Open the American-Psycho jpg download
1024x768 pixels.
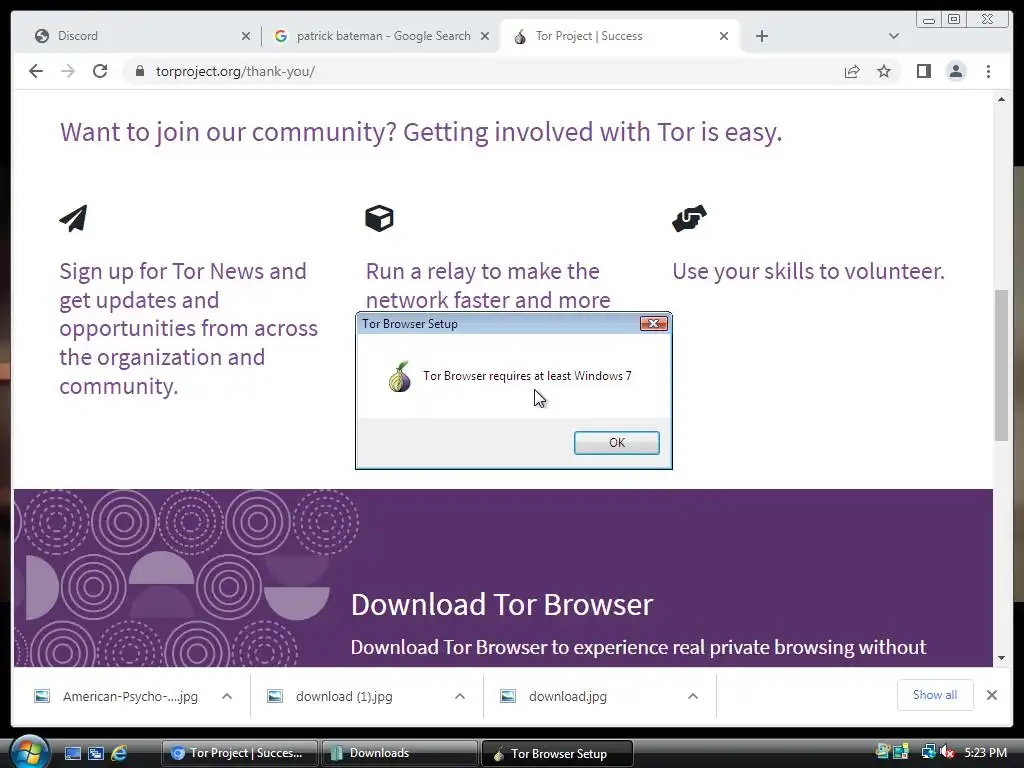[x=130, y=697]
